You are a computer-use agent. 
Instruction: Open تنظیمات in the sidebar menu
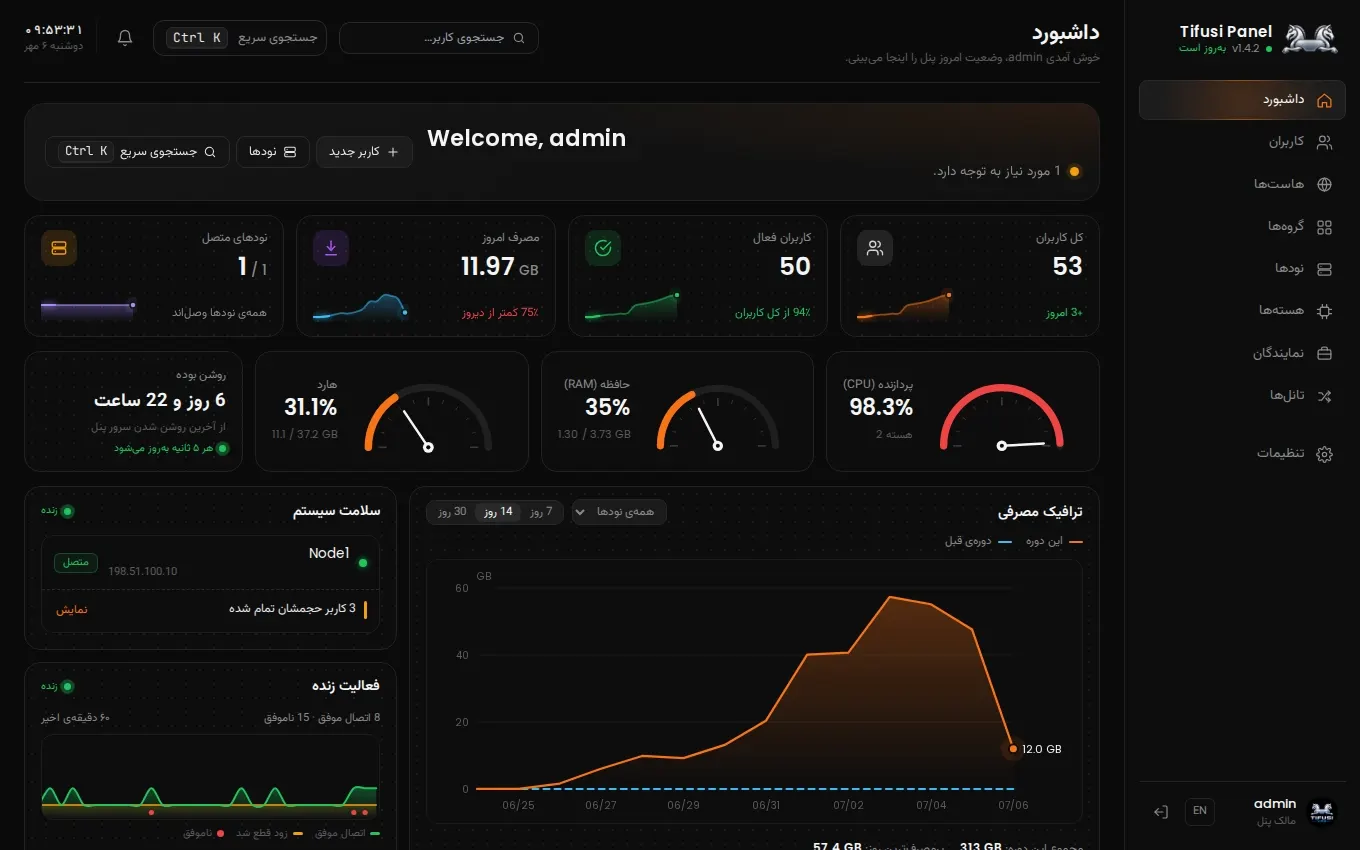1242,454
